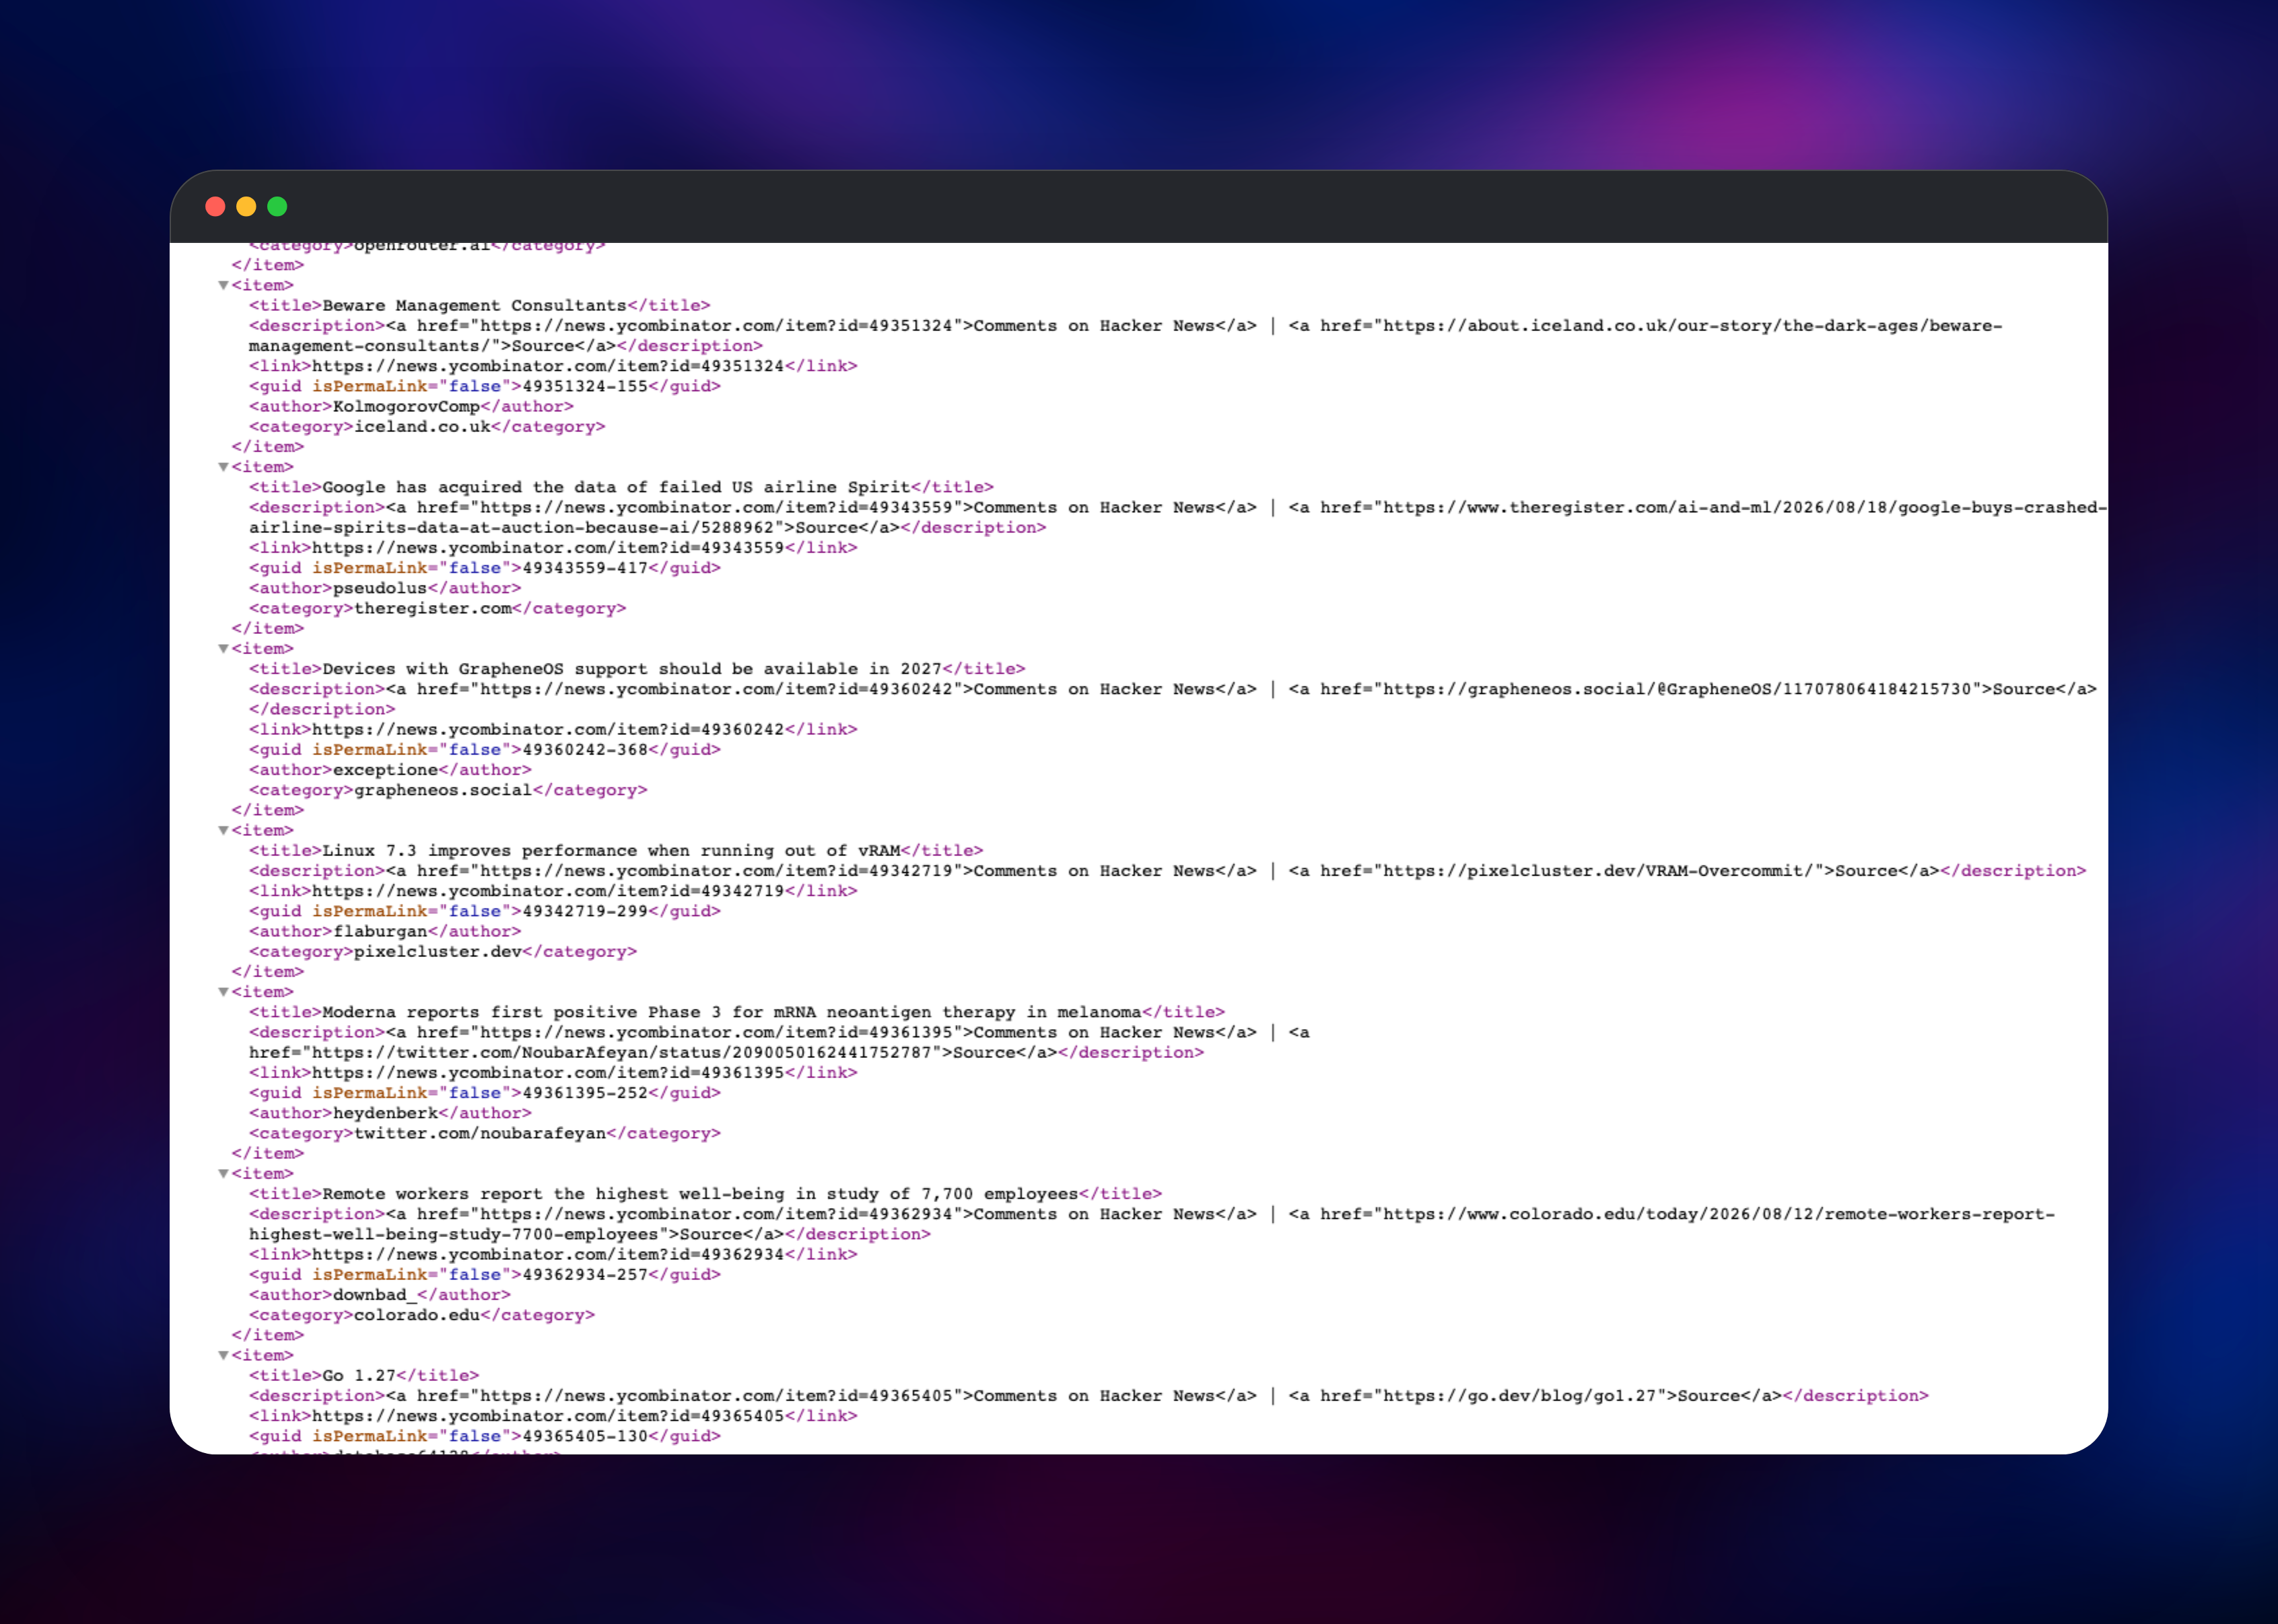The height and width of the screenshot is (1624, 2278).
Task: Click the guid value 49361395-252
Action: [x=585, y=1093]
